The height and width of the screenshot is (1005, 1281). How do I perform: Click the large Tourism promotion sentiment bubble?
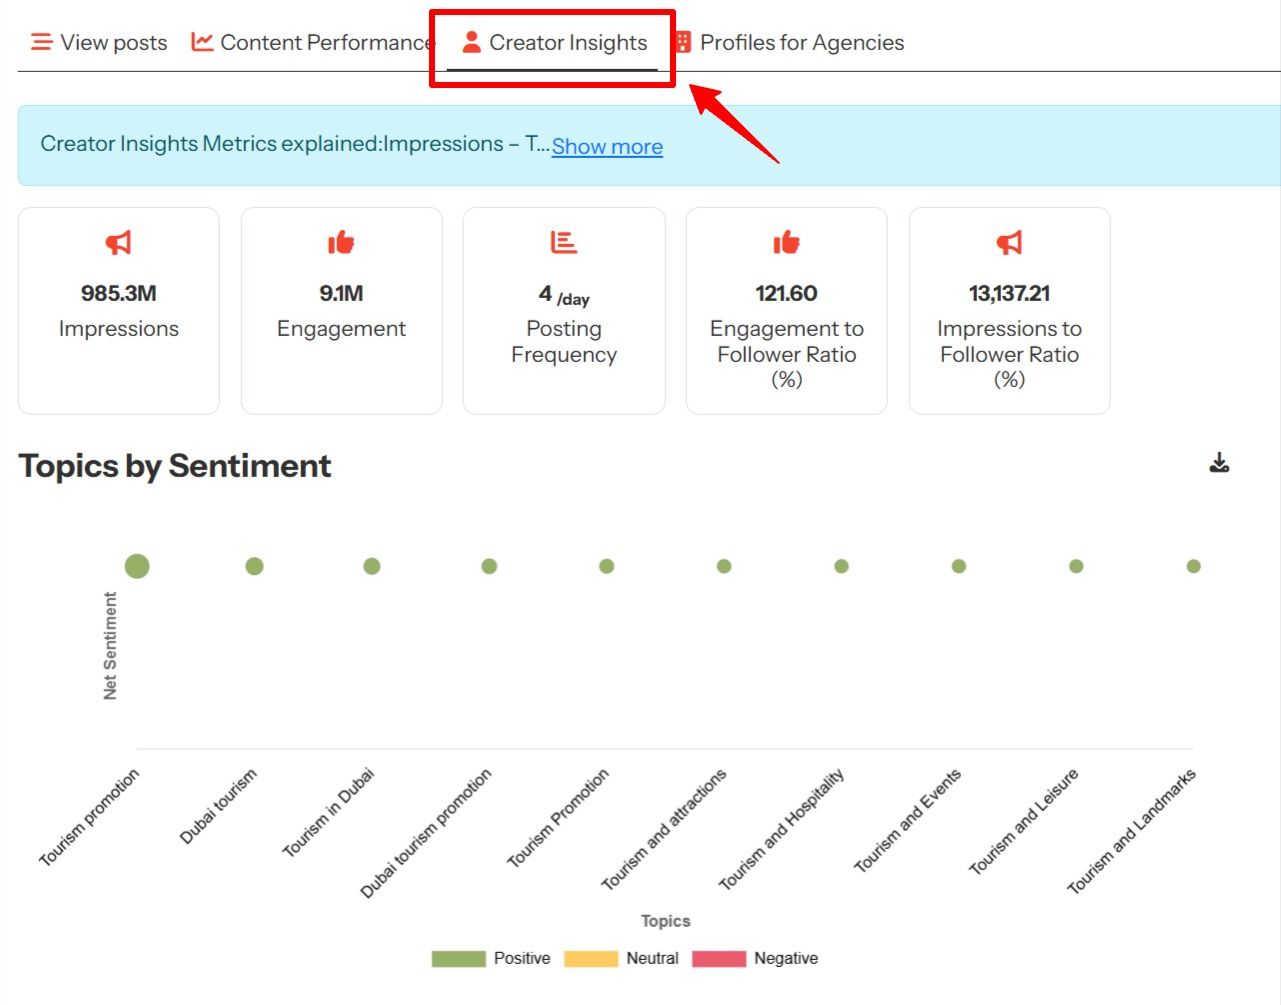pyautogui.click(x=137, y=566)
